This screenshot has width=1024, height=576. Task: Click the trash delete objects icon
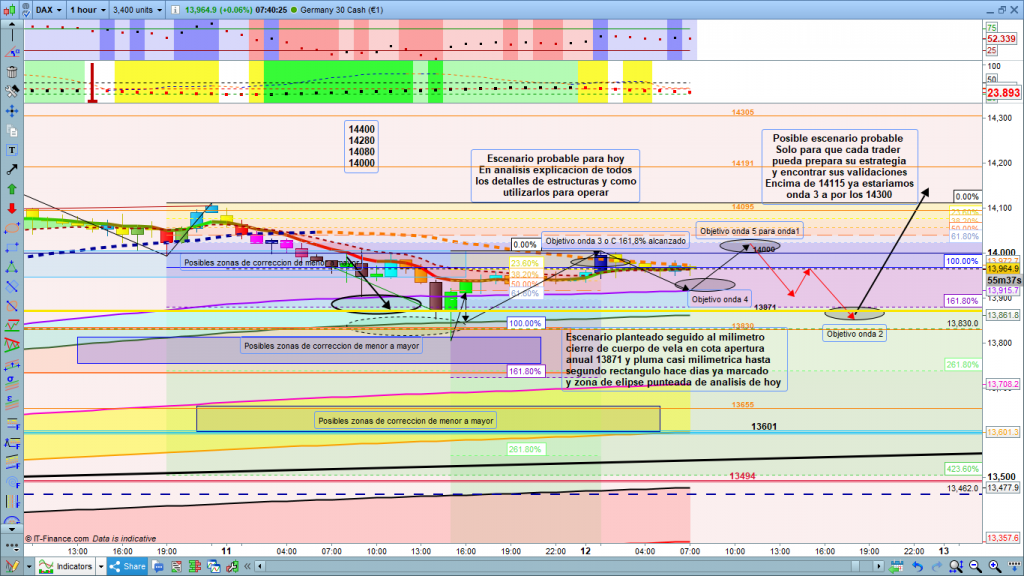11,72
